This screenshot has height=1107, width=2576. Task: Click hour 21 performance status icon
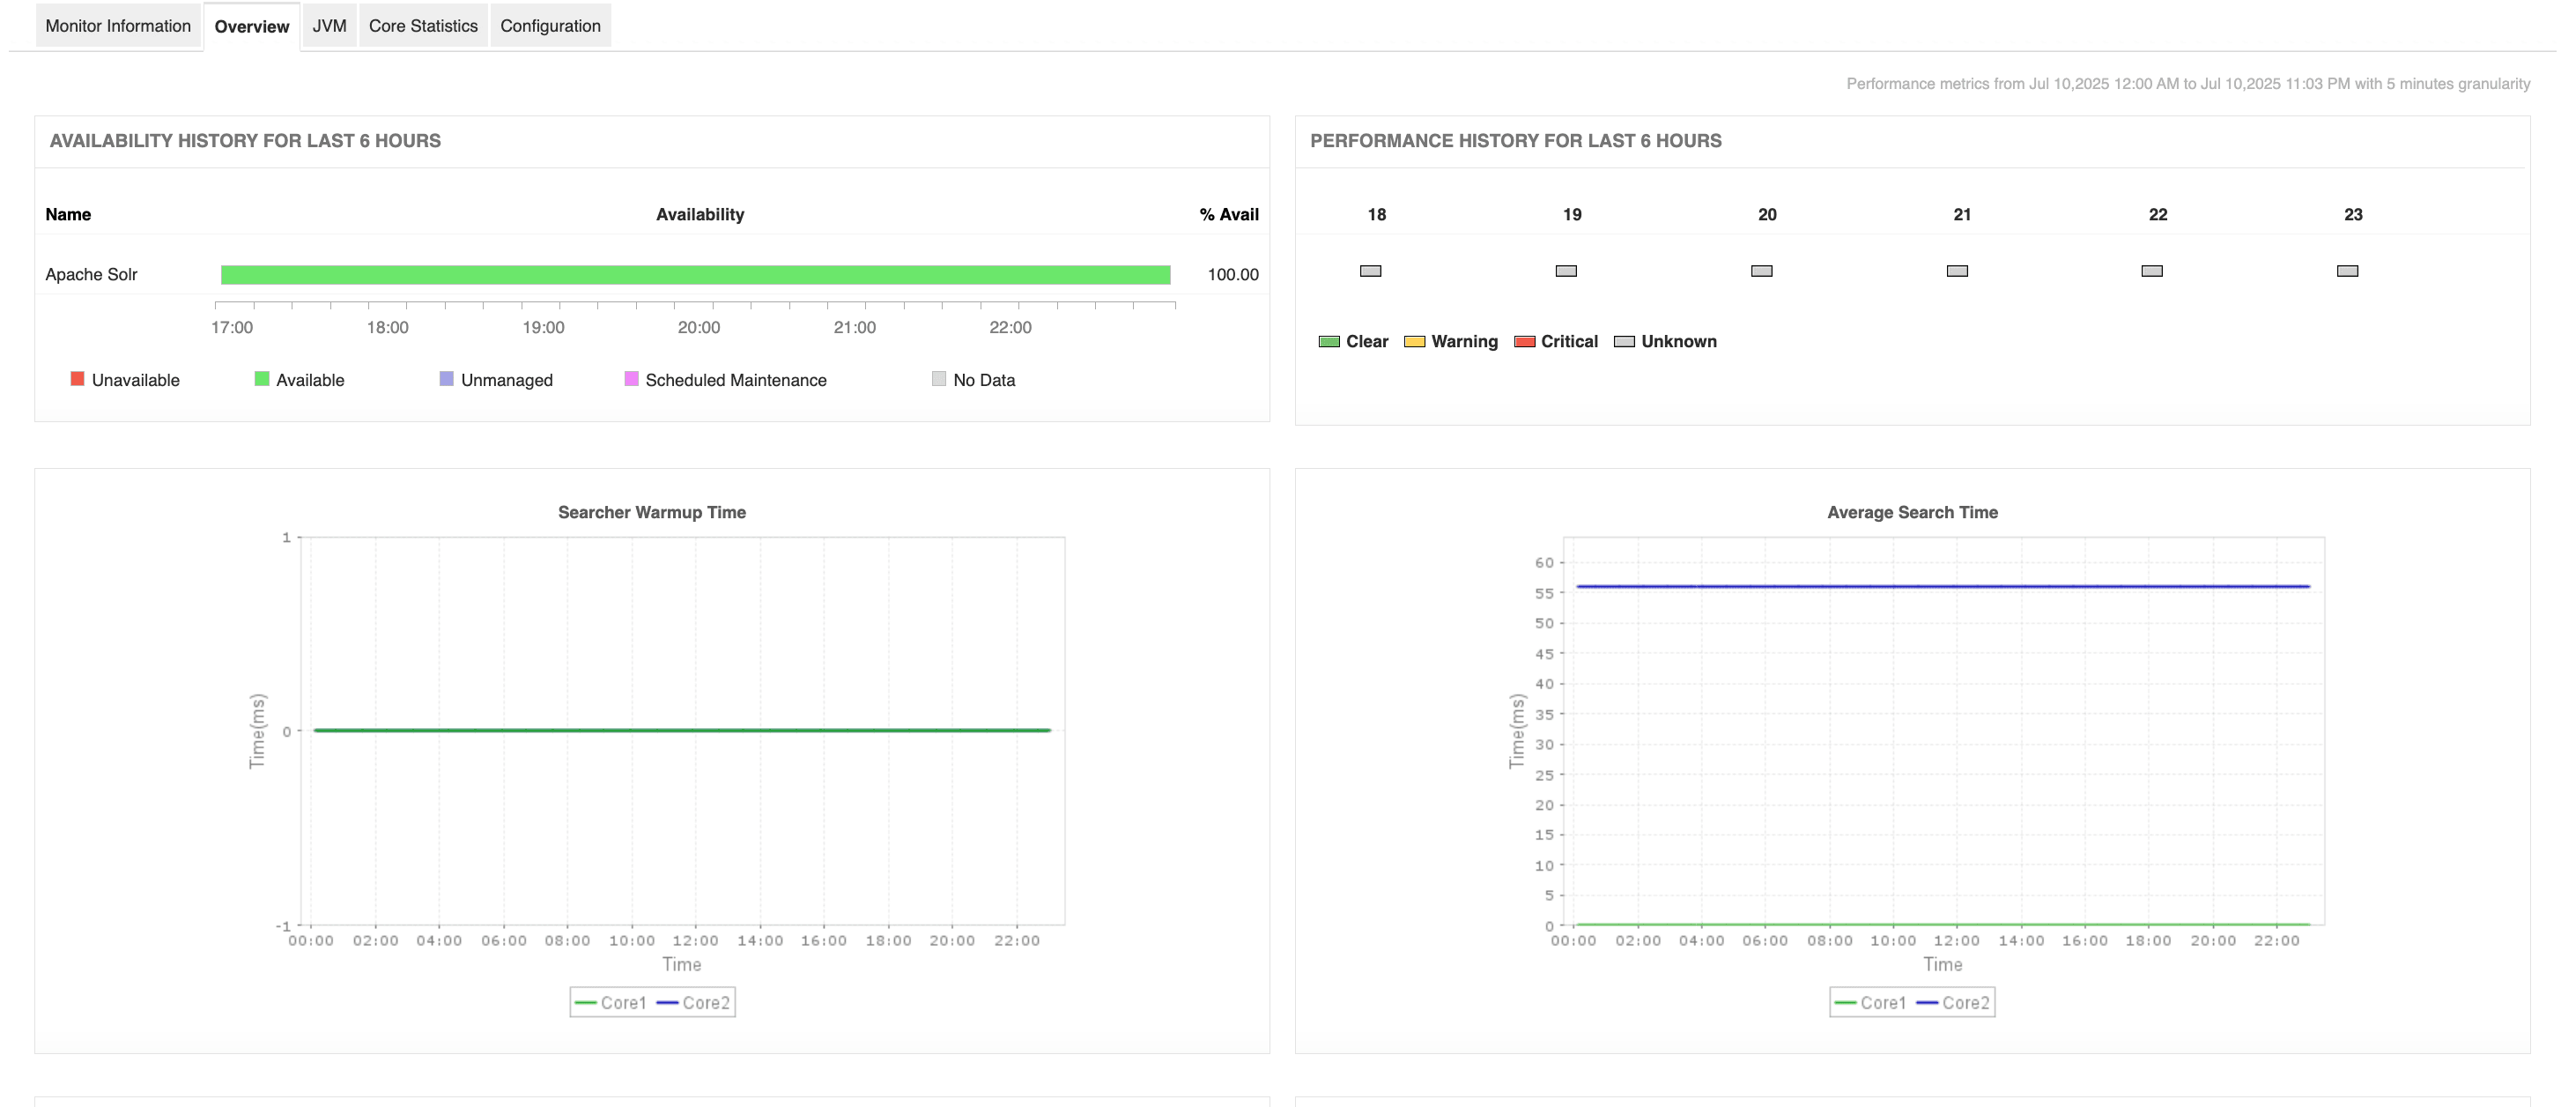(x=1957, y=271)
